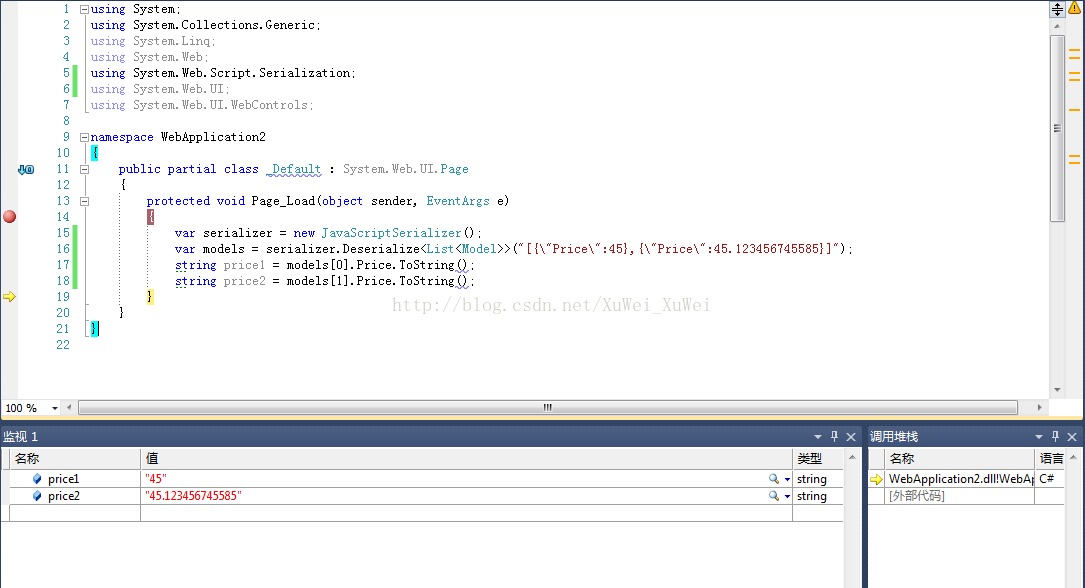The height and width of the screenshot is (588, 1085).
Task: Click JavaScriptSerializer on line 15
Action: (391, 233)
